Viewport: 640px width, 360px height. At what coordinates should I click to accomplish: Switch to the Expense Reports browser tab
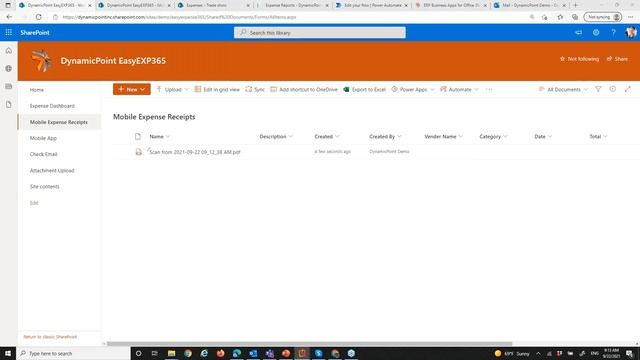[292, 5]
